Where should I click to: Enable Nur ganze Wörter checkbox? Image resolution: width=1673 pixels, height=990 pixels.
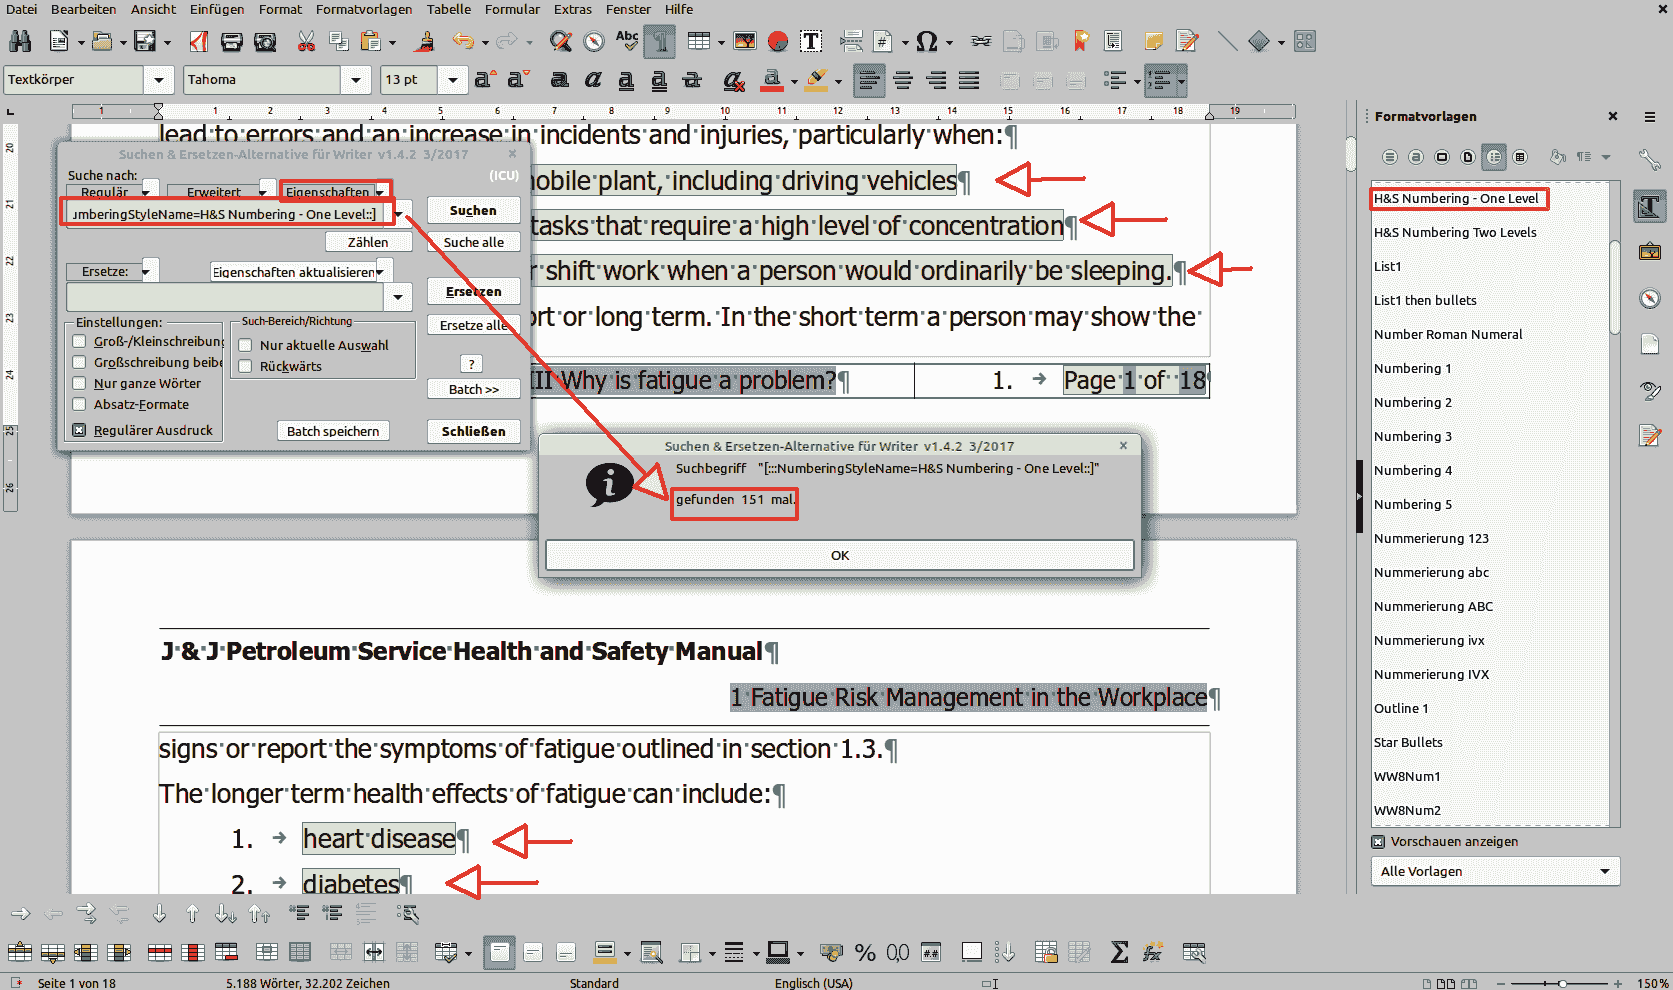tap(79, 383)
